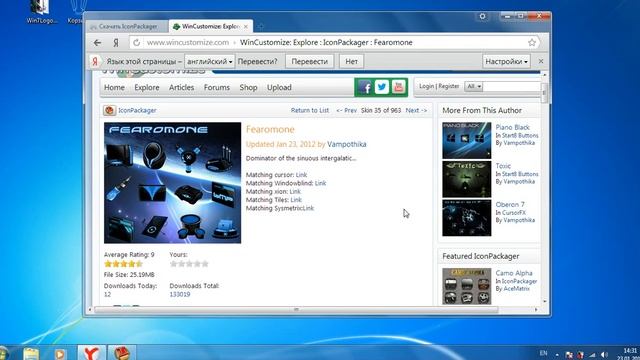
Task: Open WinTLogo desktop icon
Action: [41, 12]
